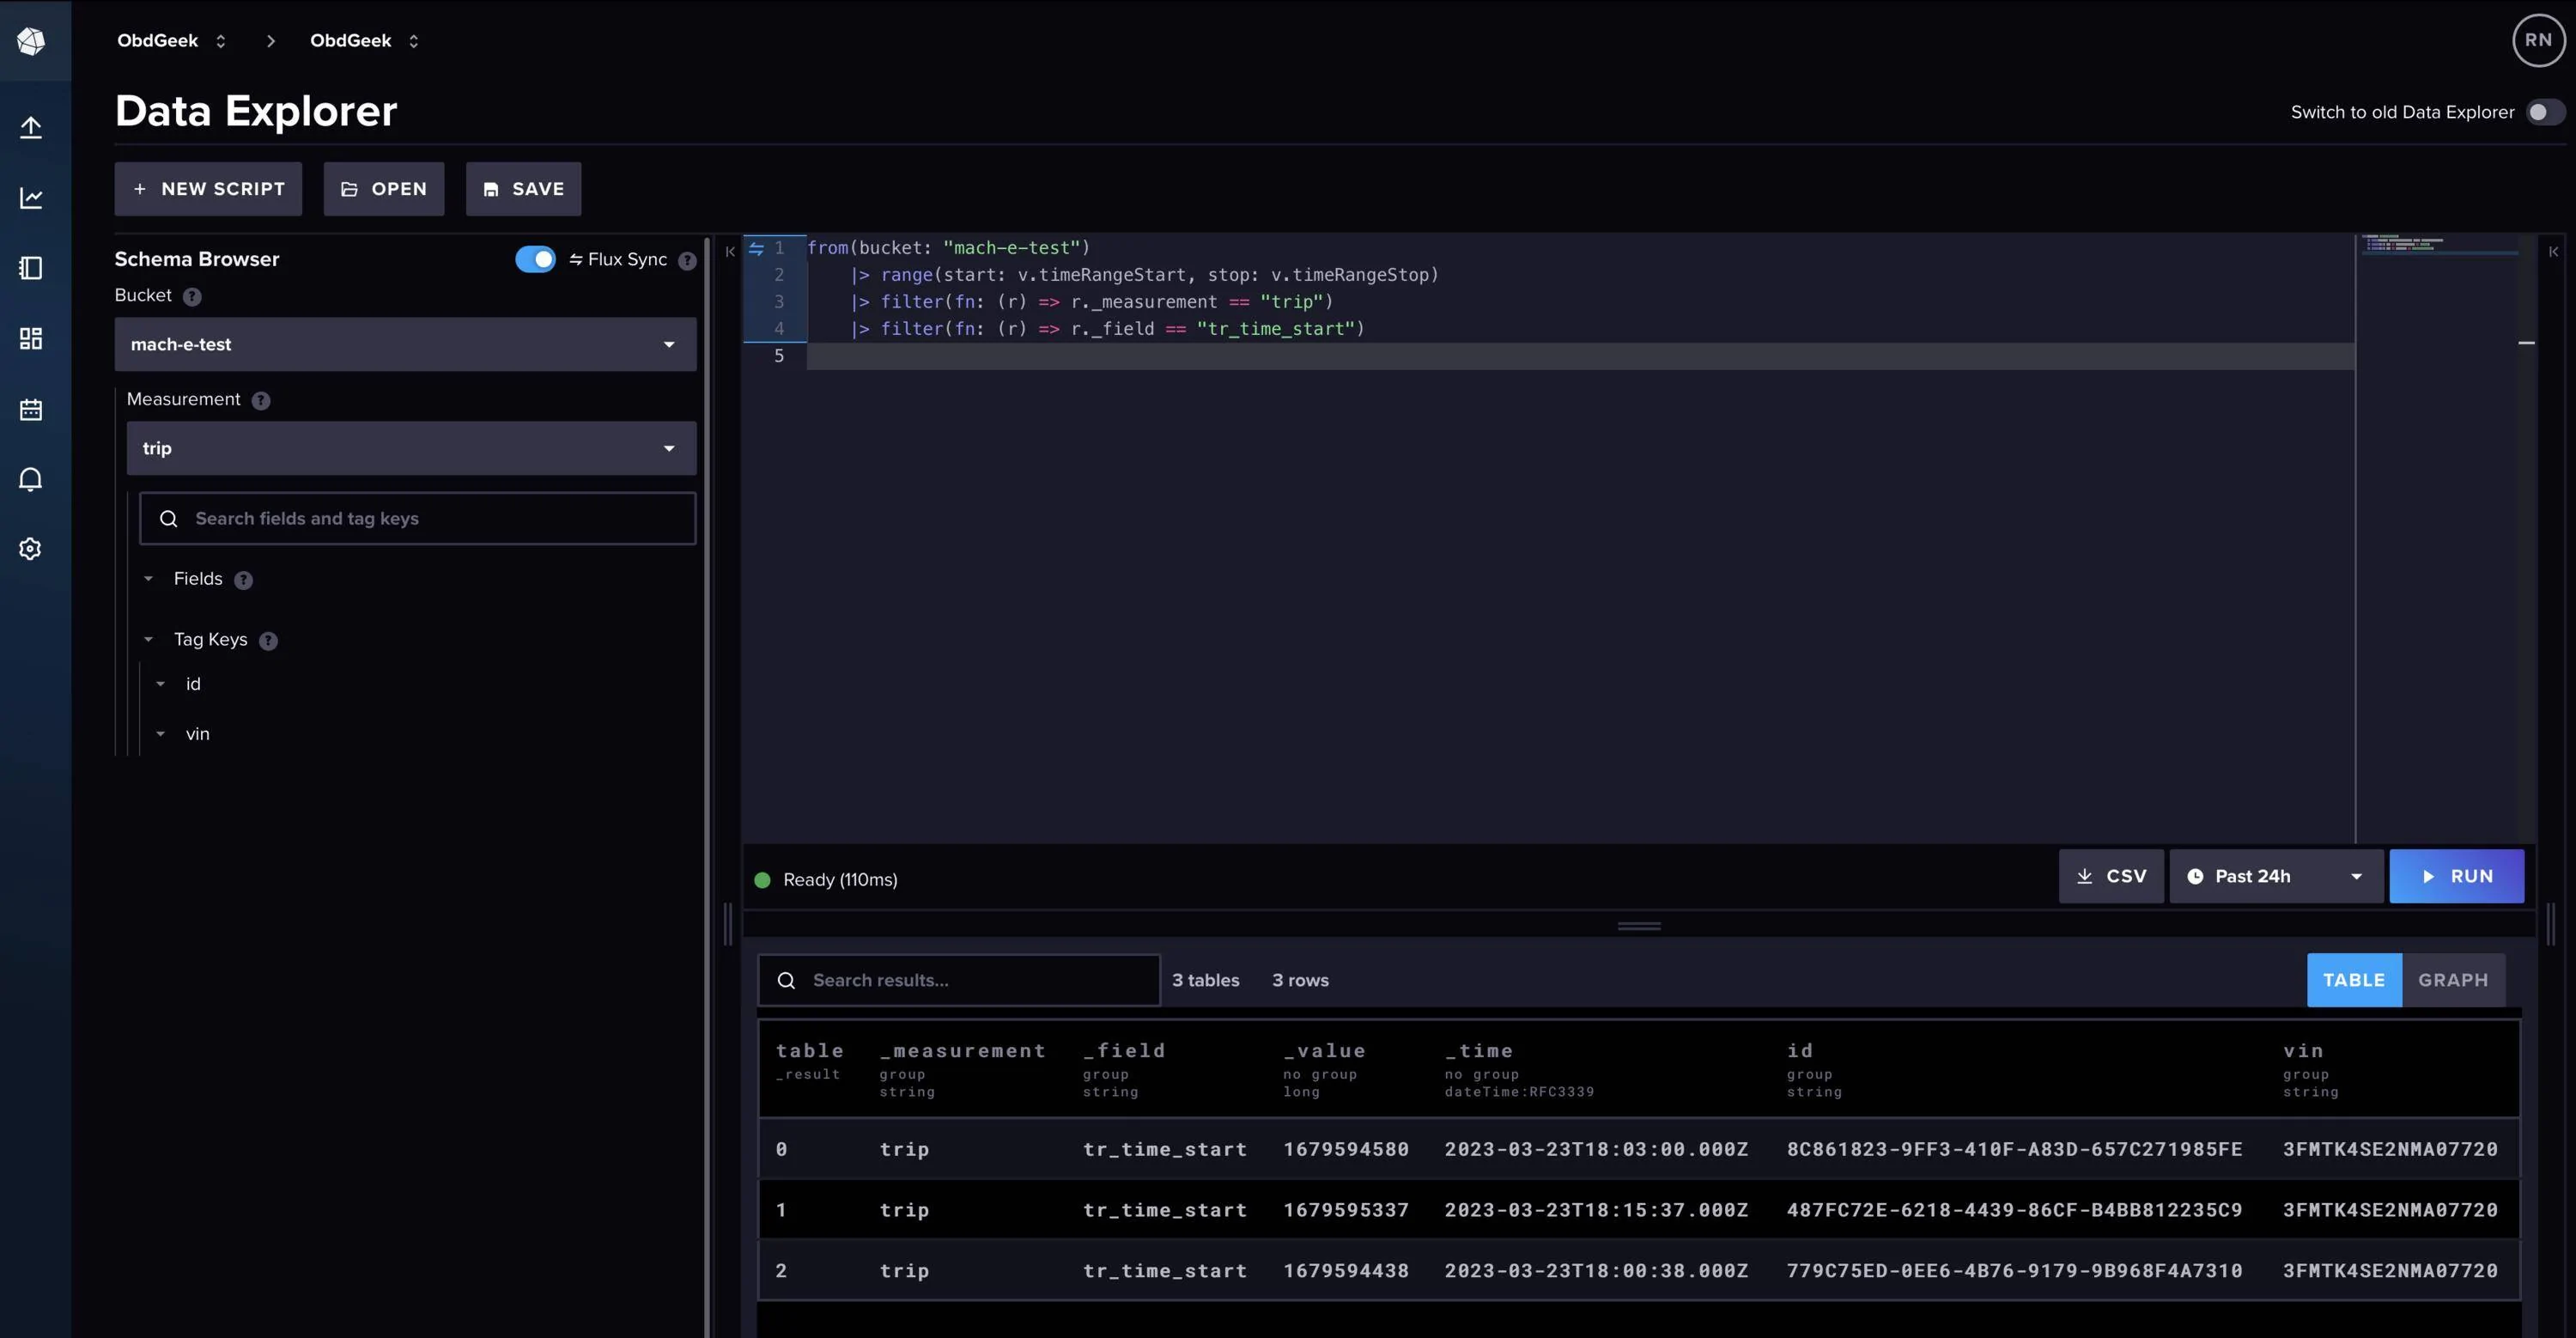Click the Flux sync icon at line 1

pos(756,248)
